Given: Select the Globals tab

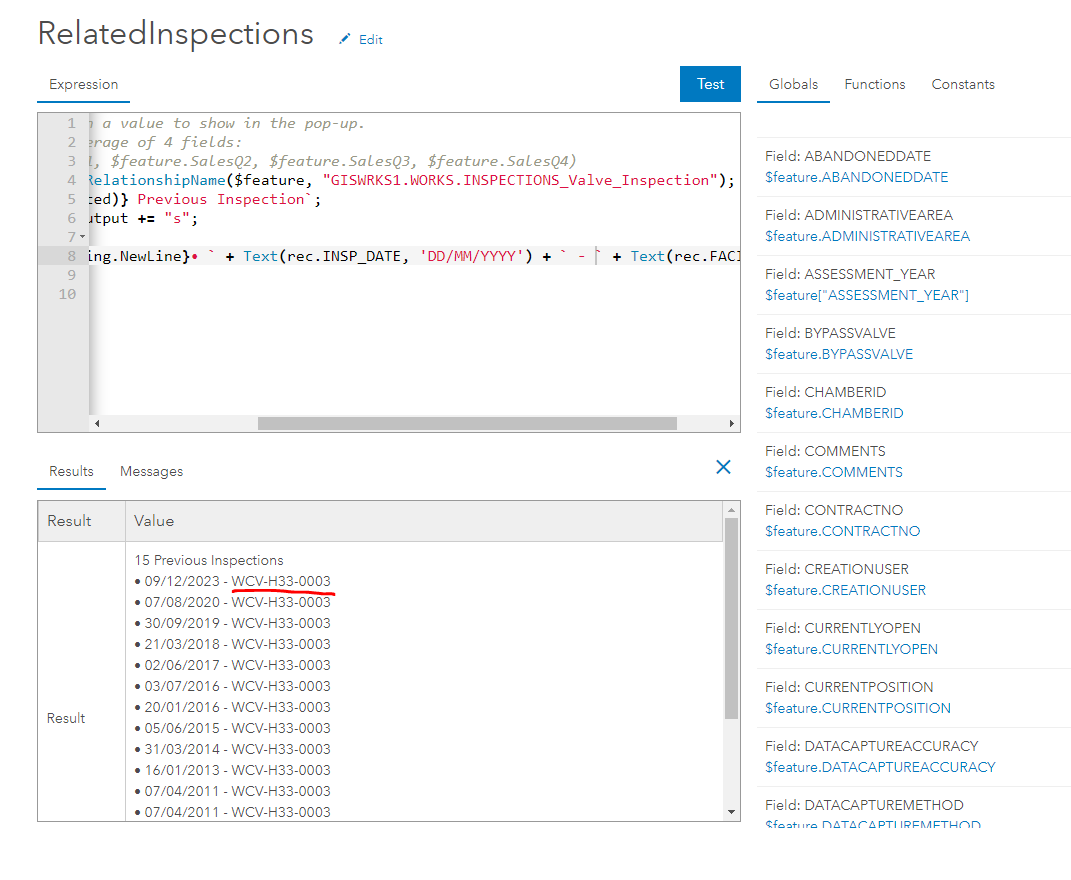Looking at the screenshot, I should (x=793, y=84).
